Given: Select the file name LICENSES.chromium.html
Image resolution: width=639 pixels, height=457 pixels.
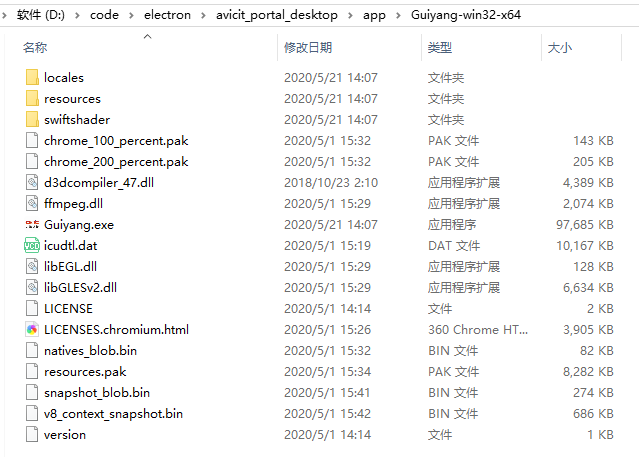Looking at the screenshot, I should click(117, 329).
